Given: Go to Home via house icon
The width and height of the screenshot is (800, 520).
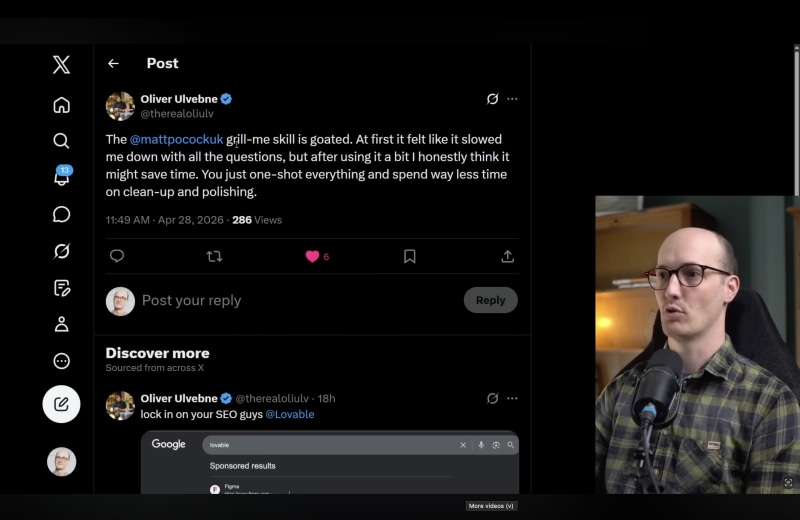Looking at the screenshot, I should 61,105.
